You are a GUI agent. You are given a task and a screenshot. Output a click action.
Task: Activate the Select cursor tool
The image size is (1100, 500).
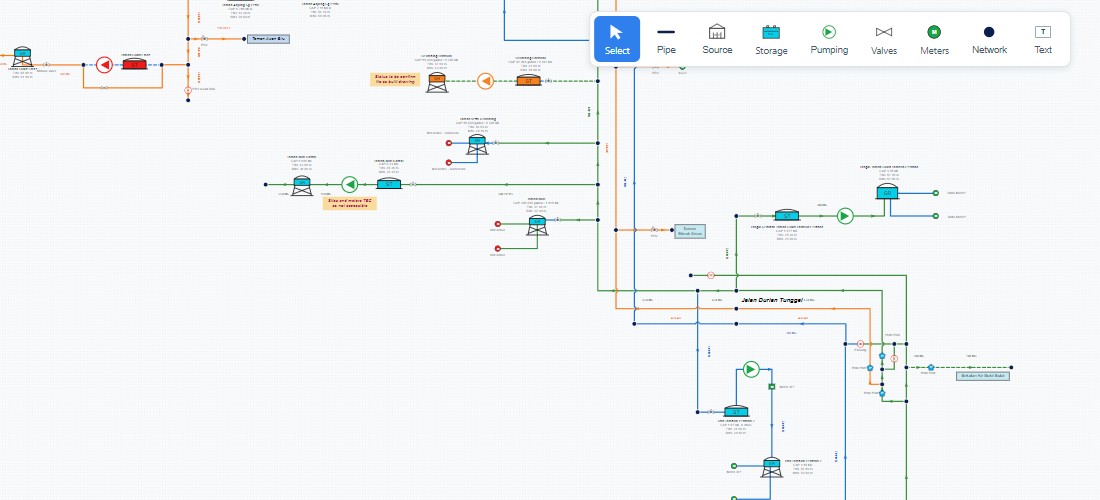coord(617,39)
